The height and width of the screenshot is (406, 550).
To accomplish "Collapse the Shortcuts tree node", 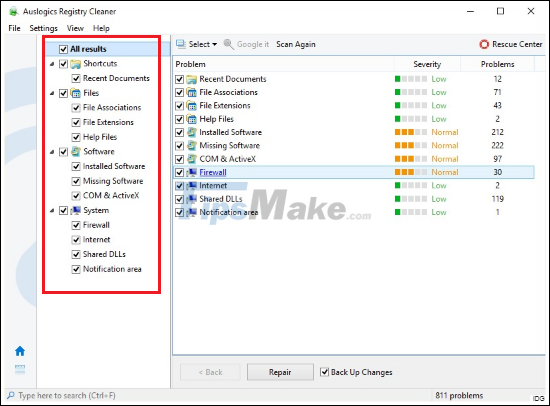I will 52,64.
